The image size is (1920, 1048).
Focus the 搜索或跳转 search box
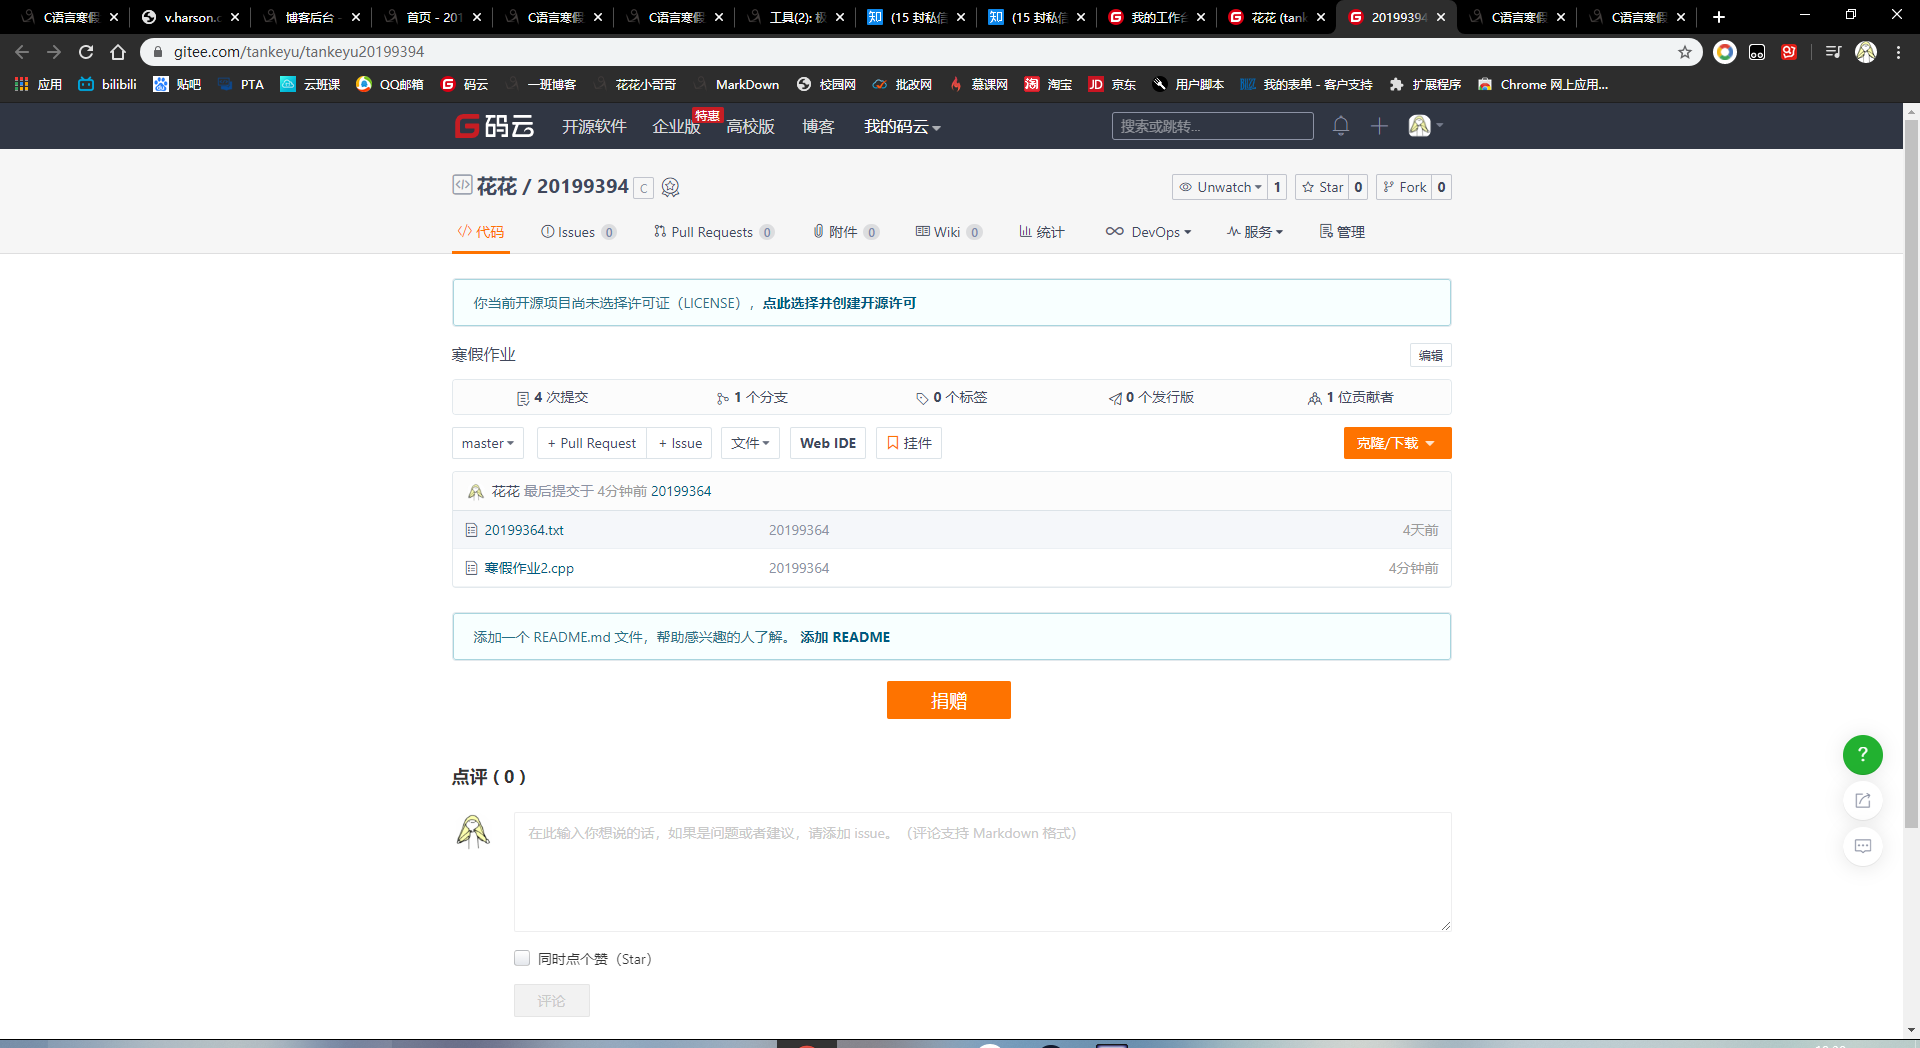(1212, 126)
